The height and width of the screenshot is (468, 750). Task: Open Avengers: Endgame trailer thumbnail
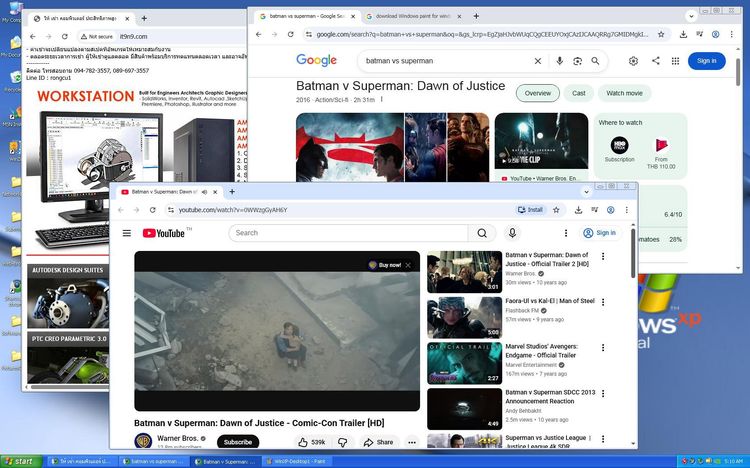(x=464, y=363)
